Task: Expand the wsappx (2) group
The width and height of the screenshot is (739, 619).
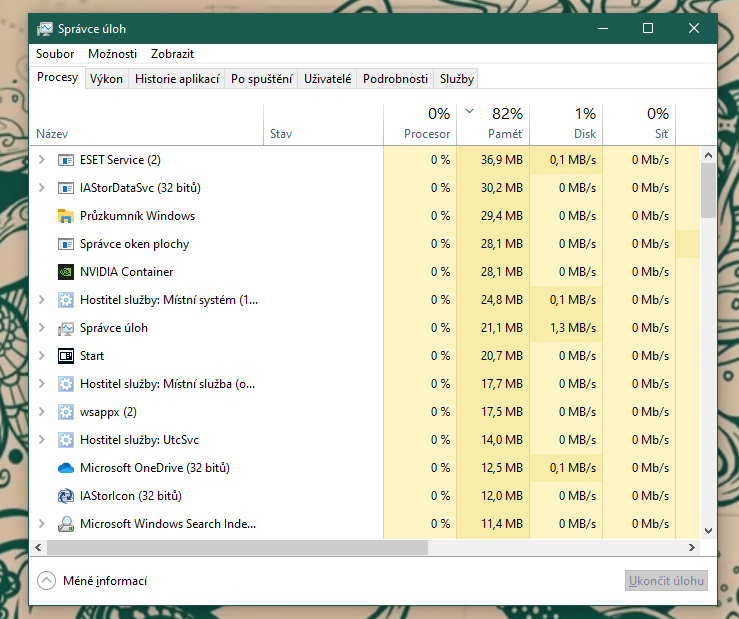Action: point(41,412)
